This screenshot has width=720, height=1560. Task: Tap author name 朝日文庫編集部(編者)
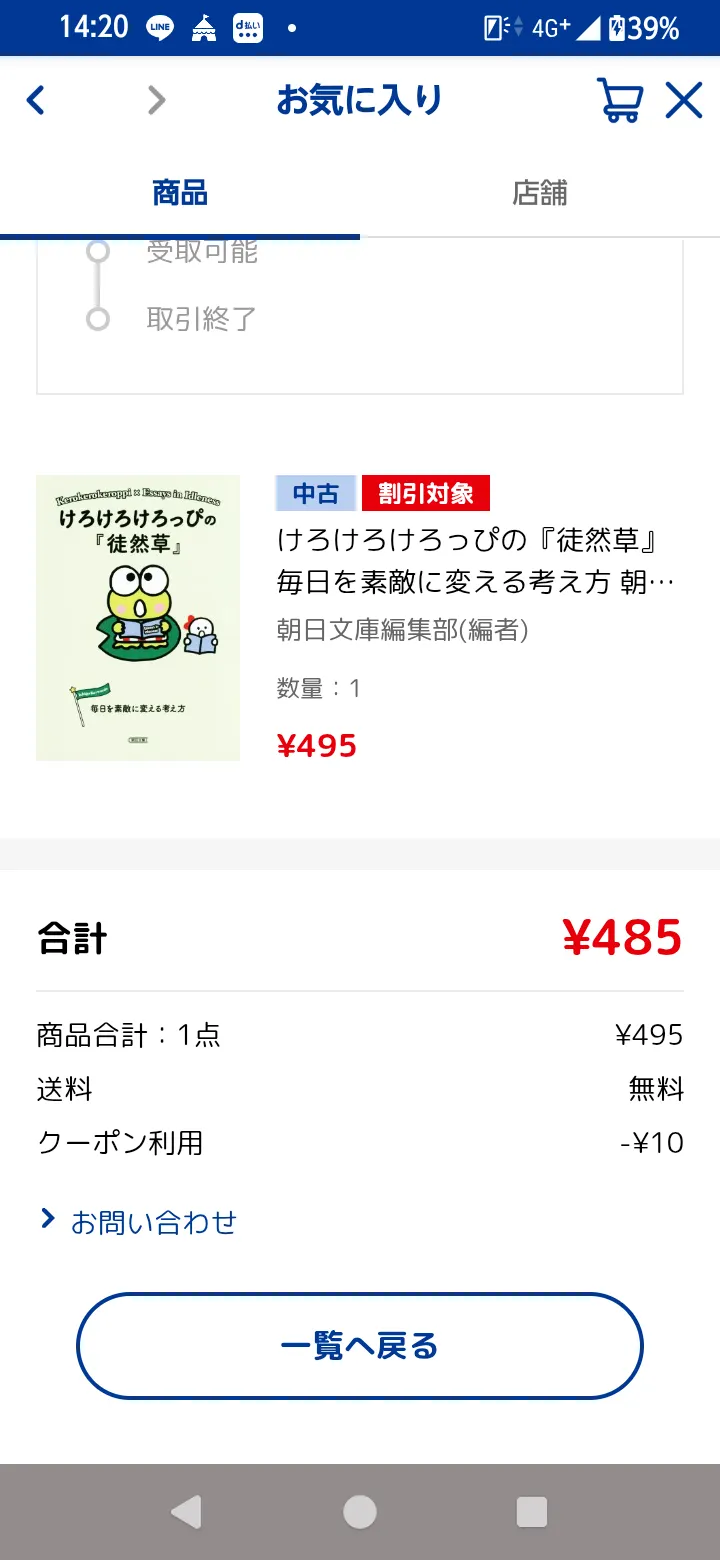402,630
